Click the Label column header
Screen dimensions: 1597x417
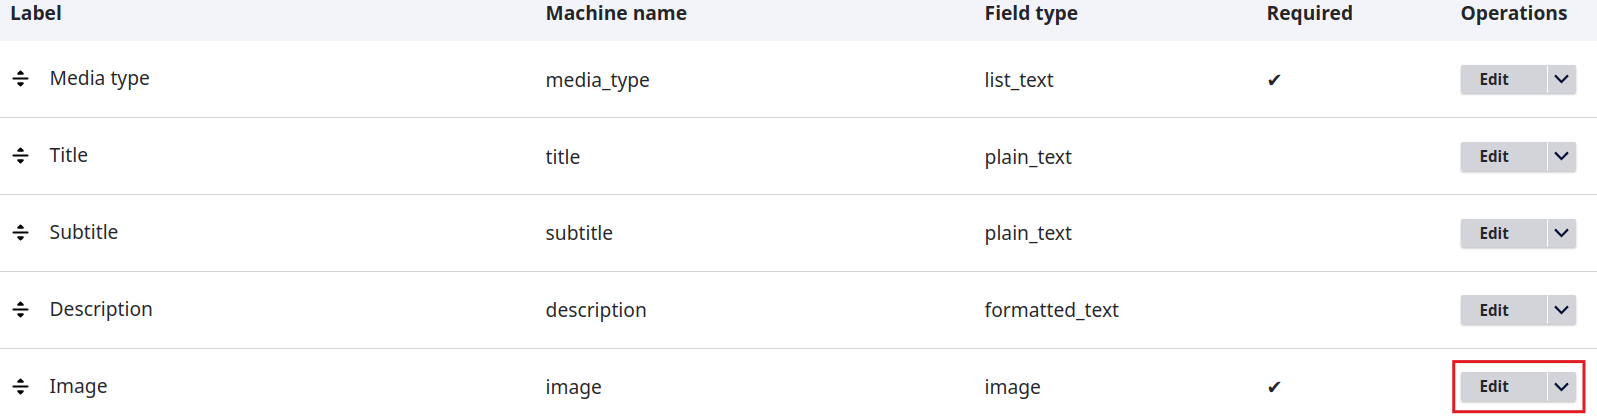click(36, 13)
